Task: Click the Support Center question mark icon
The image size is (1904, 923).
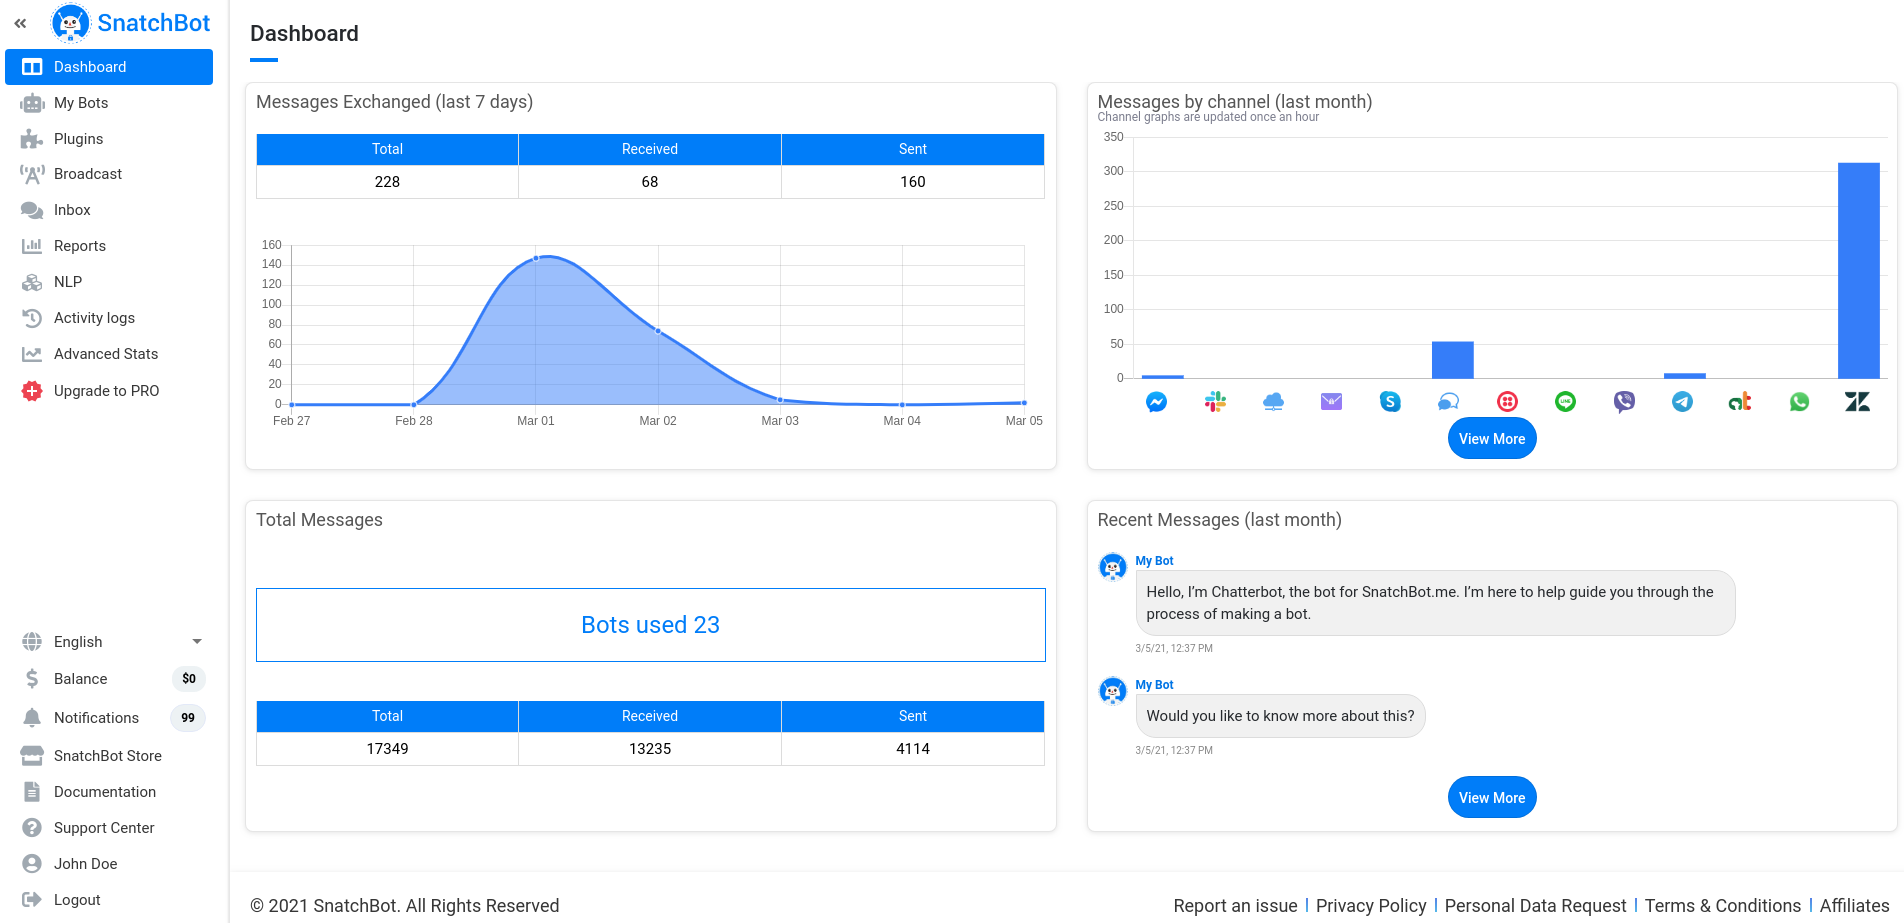Action: click(x=32, y=828)
